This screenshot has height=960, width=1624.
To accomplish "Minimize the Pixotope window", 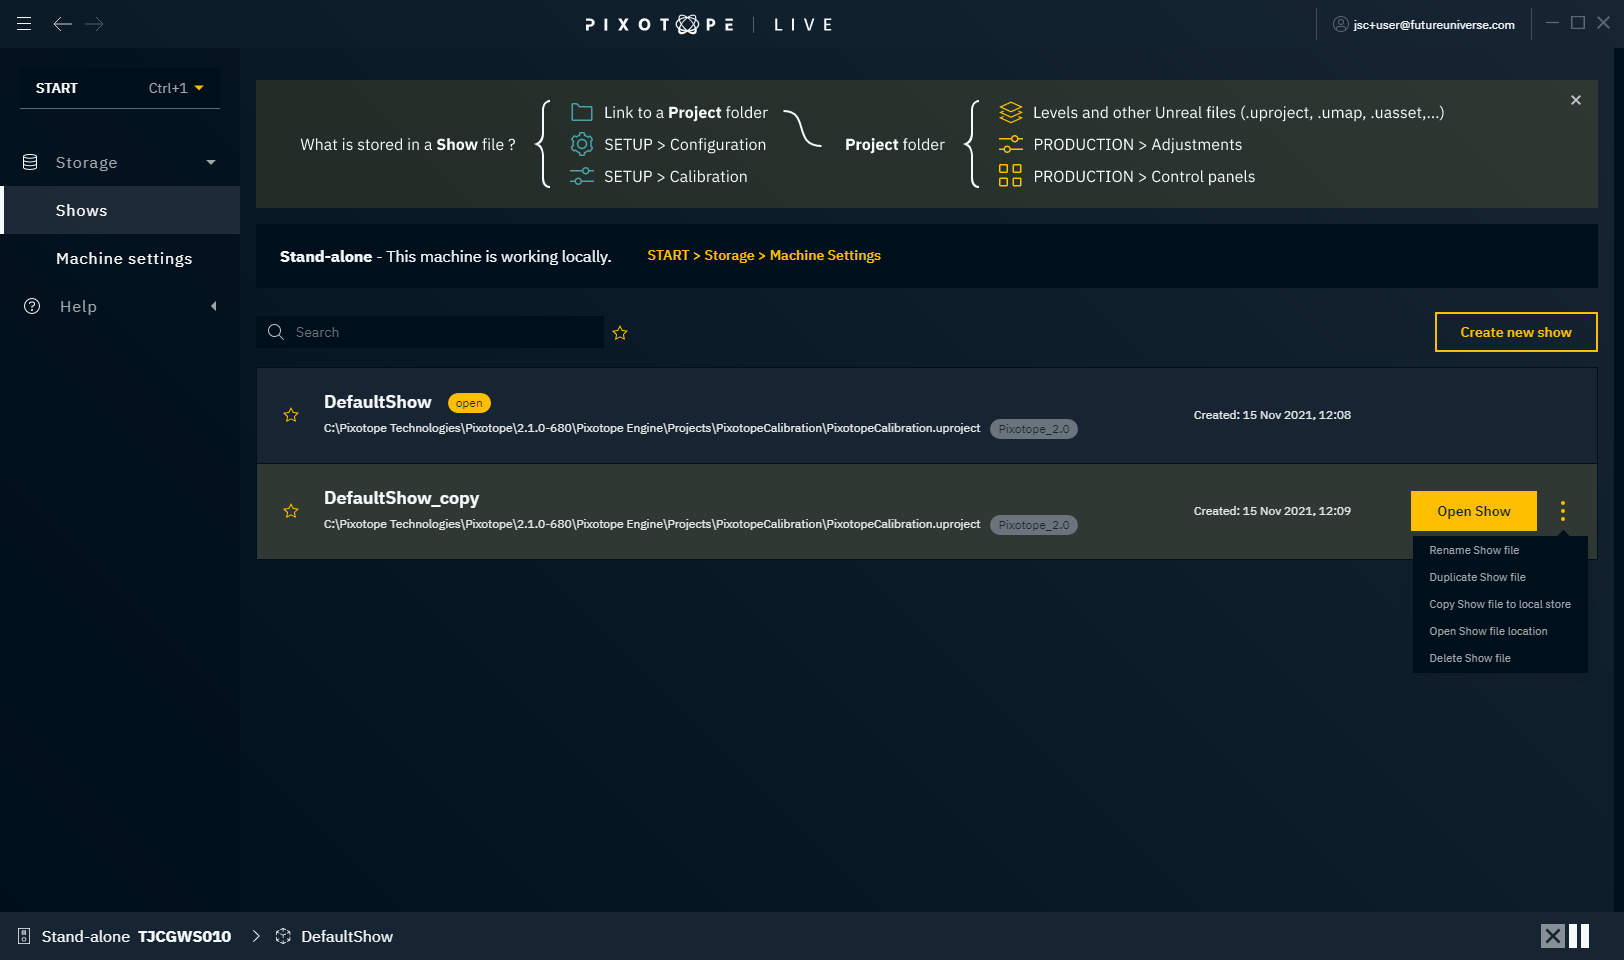I will pyautogui.click(x=1552, y=22).
